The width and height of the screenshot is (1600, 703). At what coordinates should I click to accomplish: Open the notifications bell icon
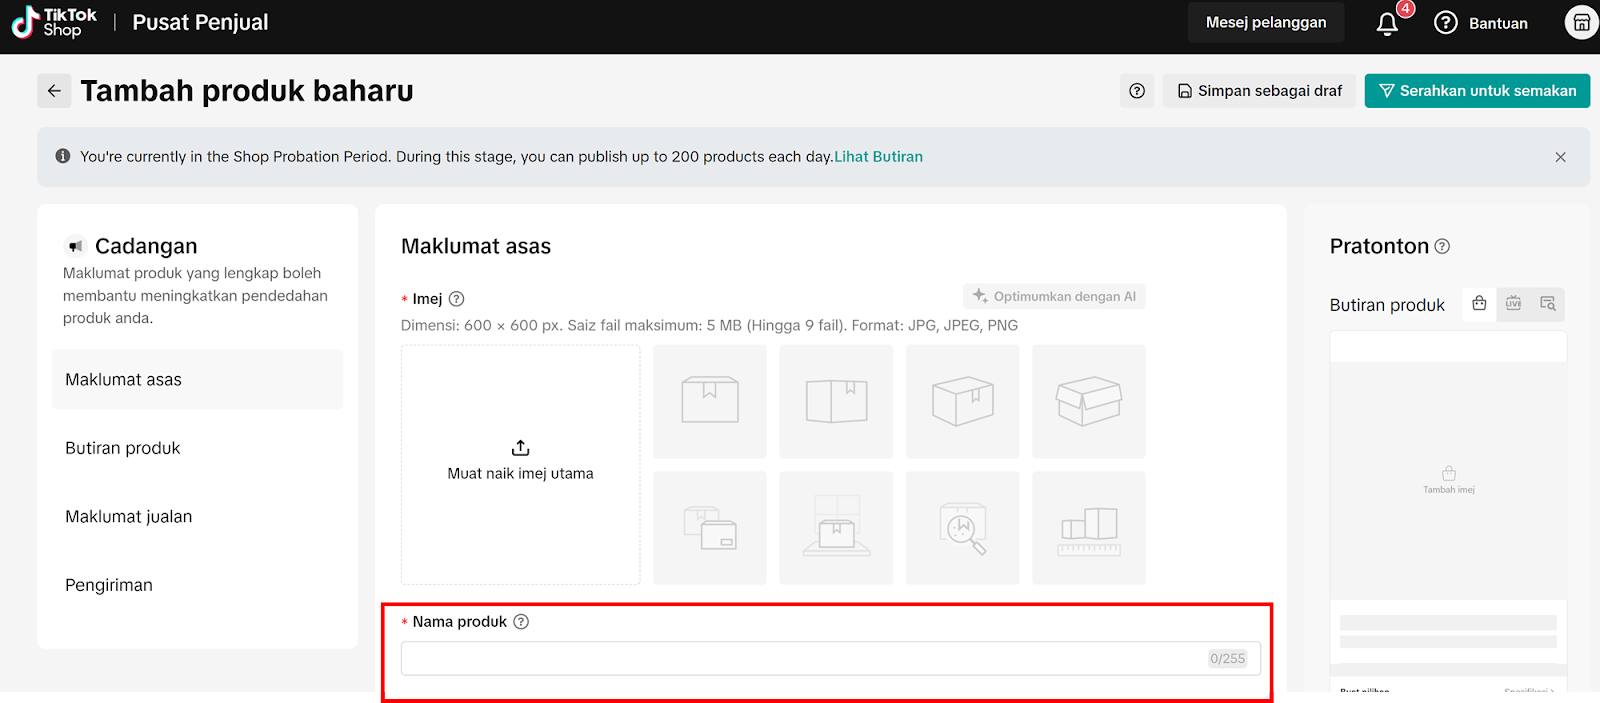coord(1387,24)
